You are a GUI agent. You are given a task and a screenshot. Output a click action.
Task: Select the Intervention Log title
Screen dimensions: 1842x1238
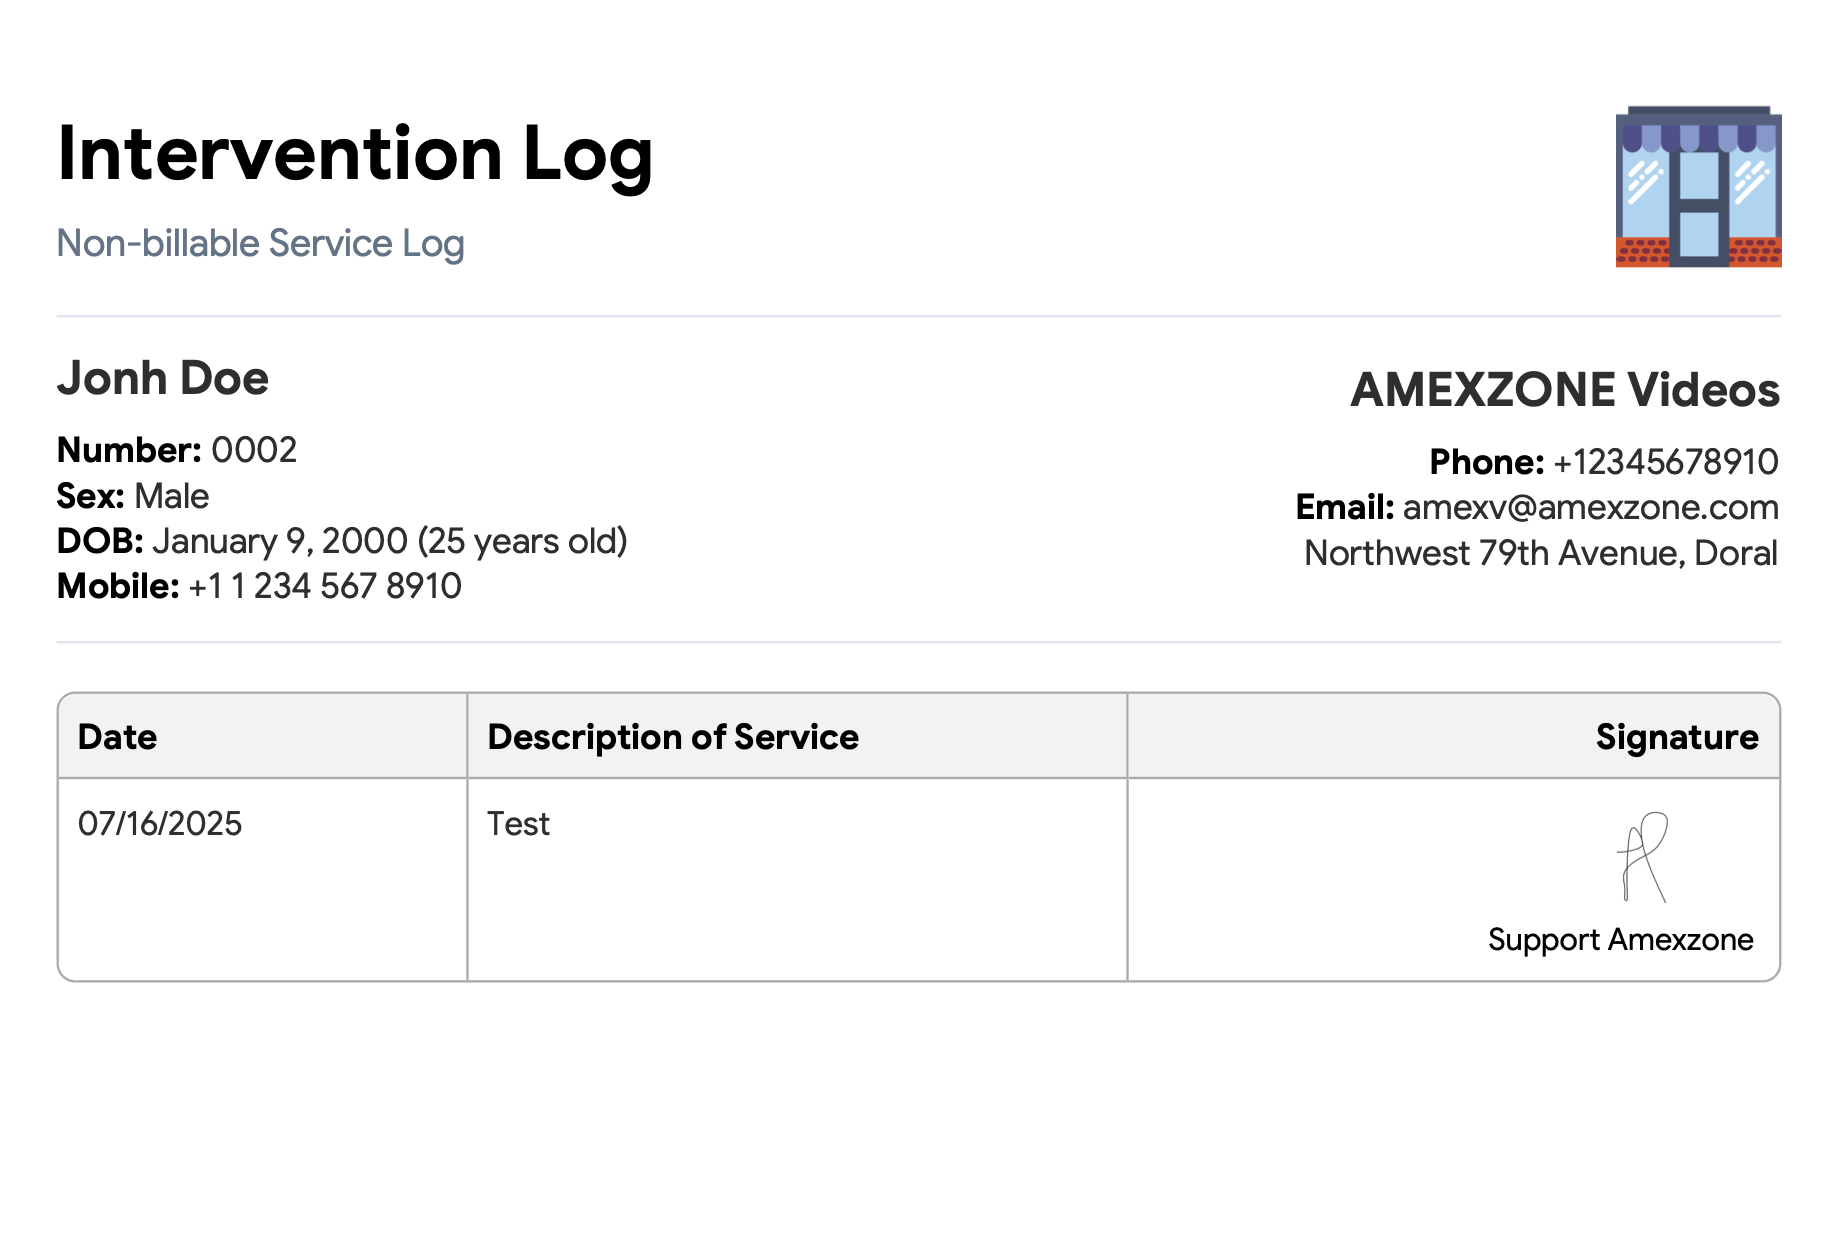355,154
